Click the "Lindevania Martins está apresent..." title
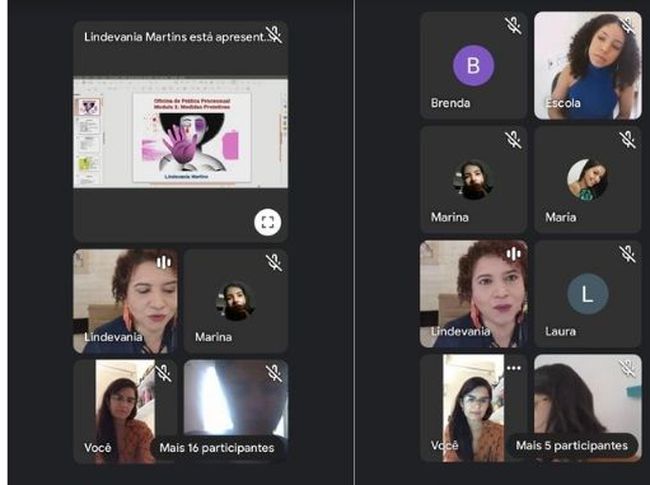The image size is (650, 485). 175,36
